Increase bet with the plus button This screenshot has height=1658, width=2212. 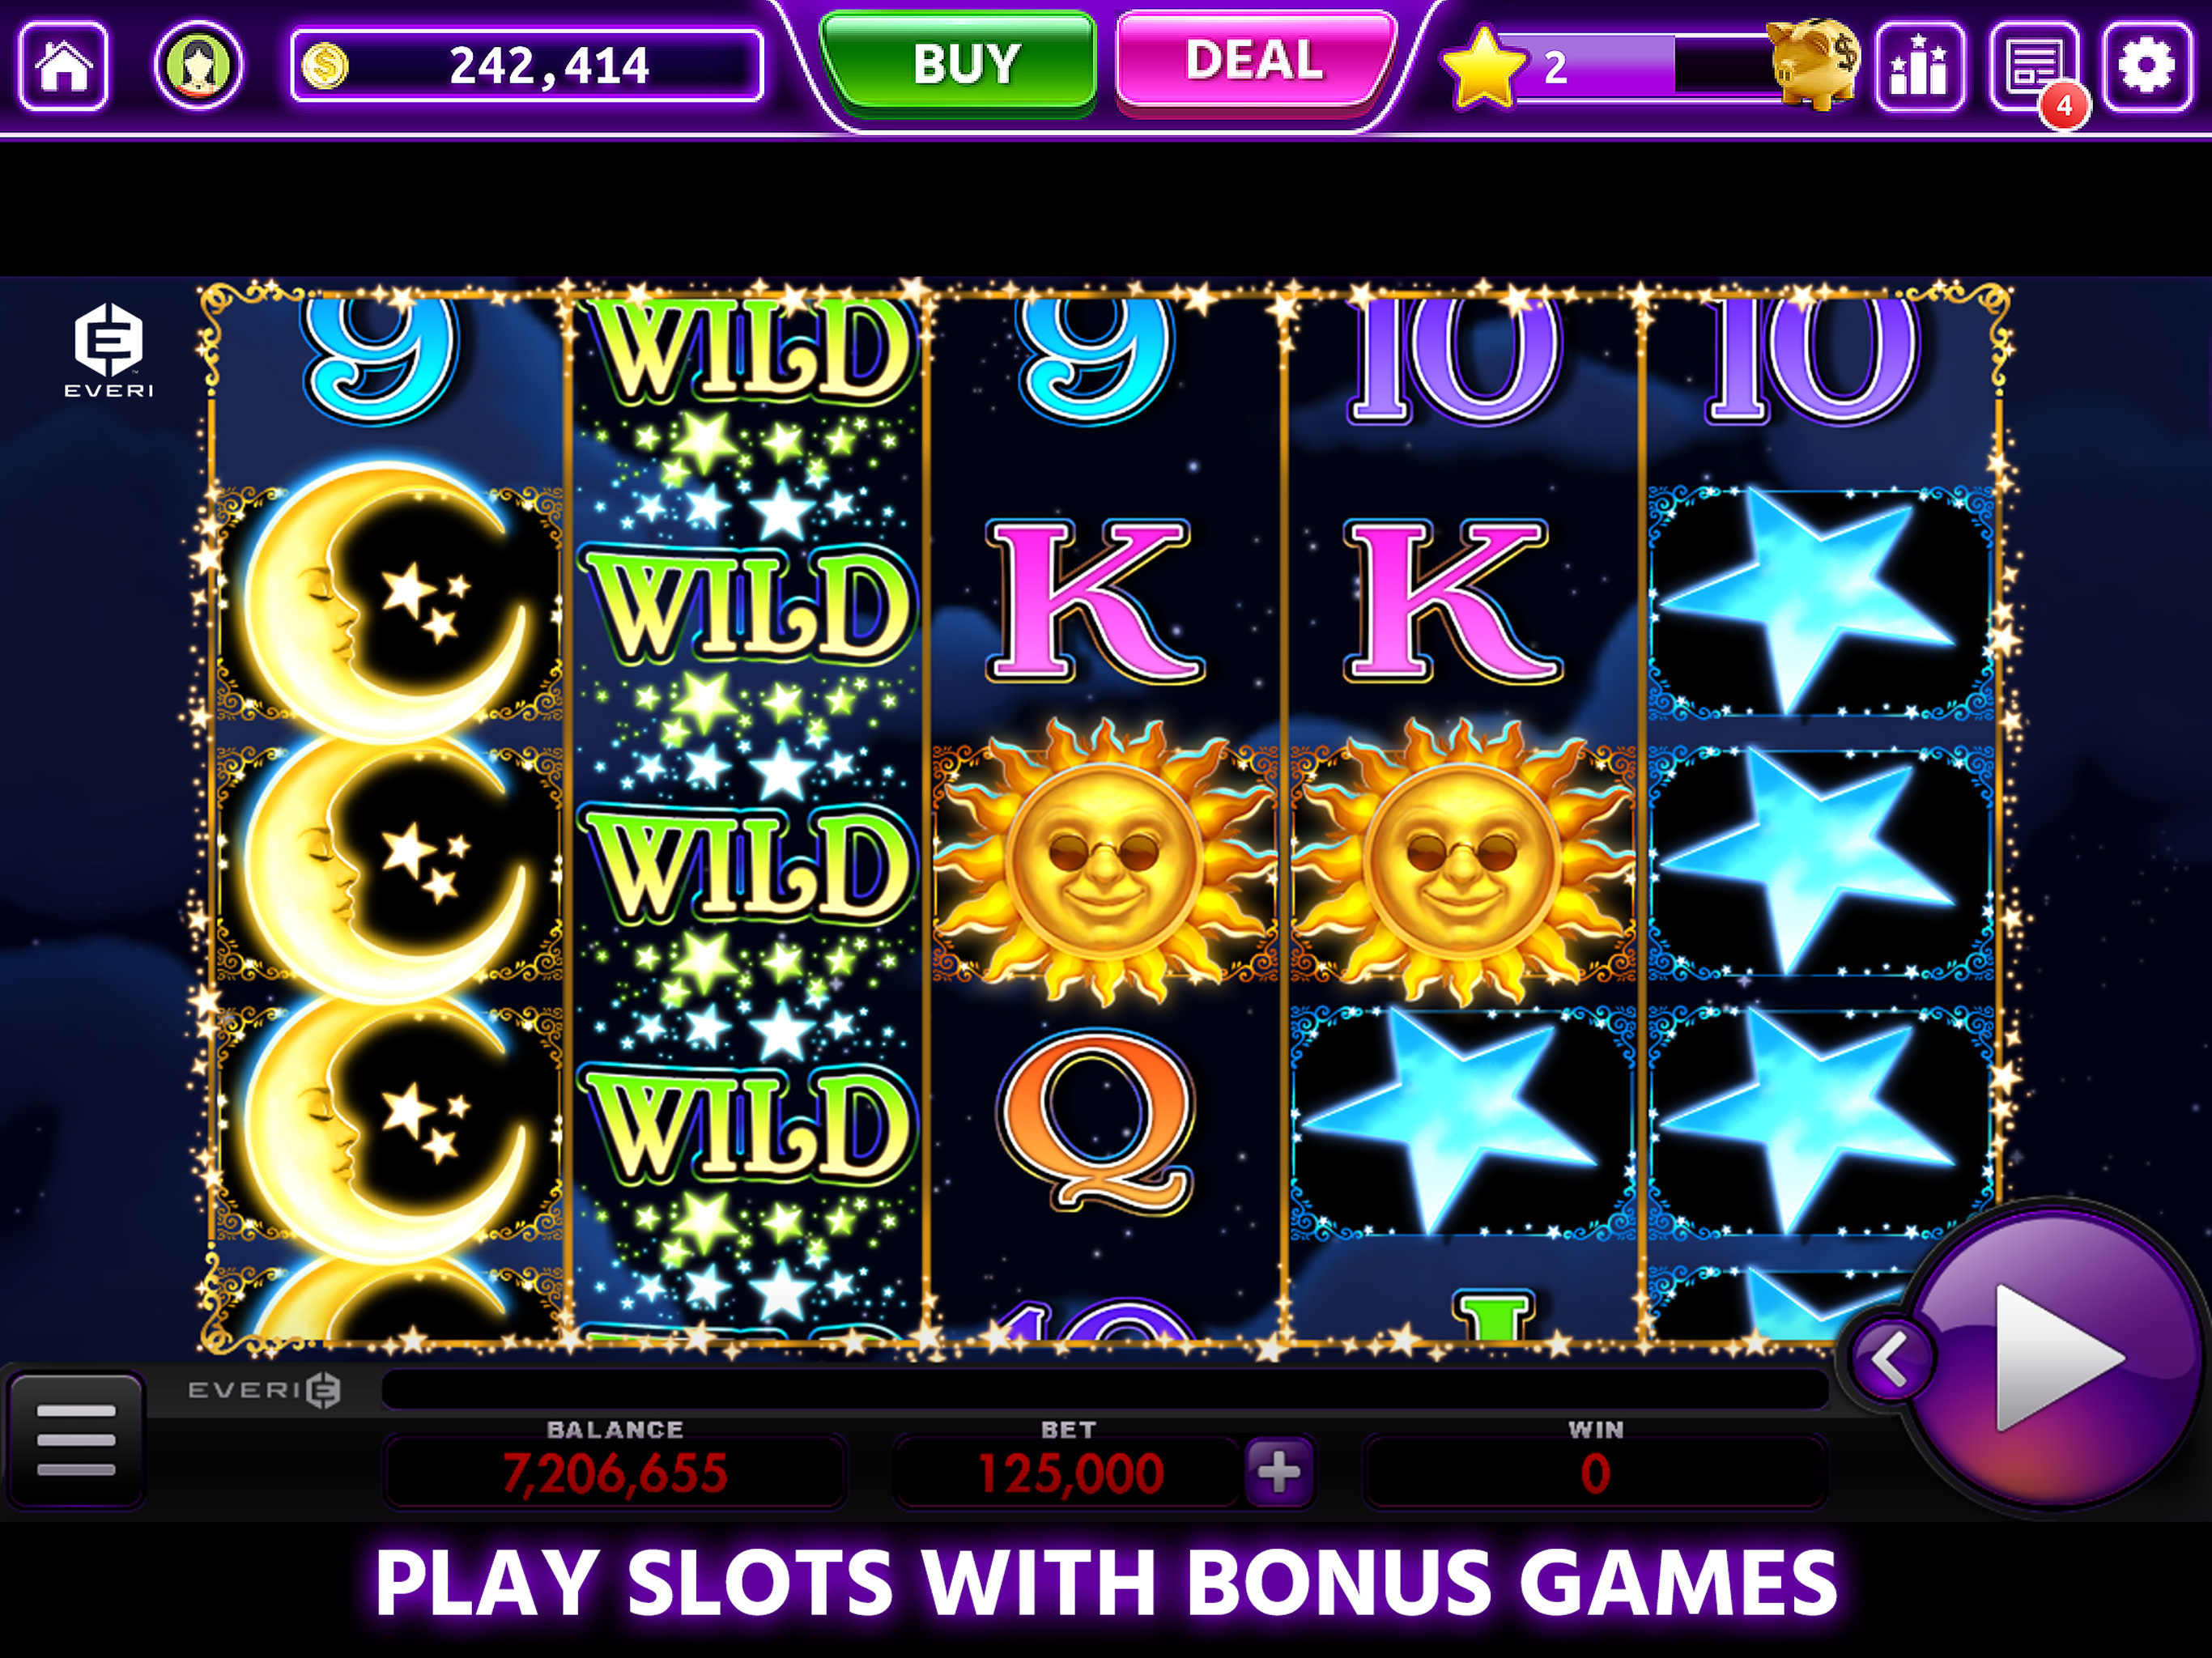(x=1279, y=1472)
